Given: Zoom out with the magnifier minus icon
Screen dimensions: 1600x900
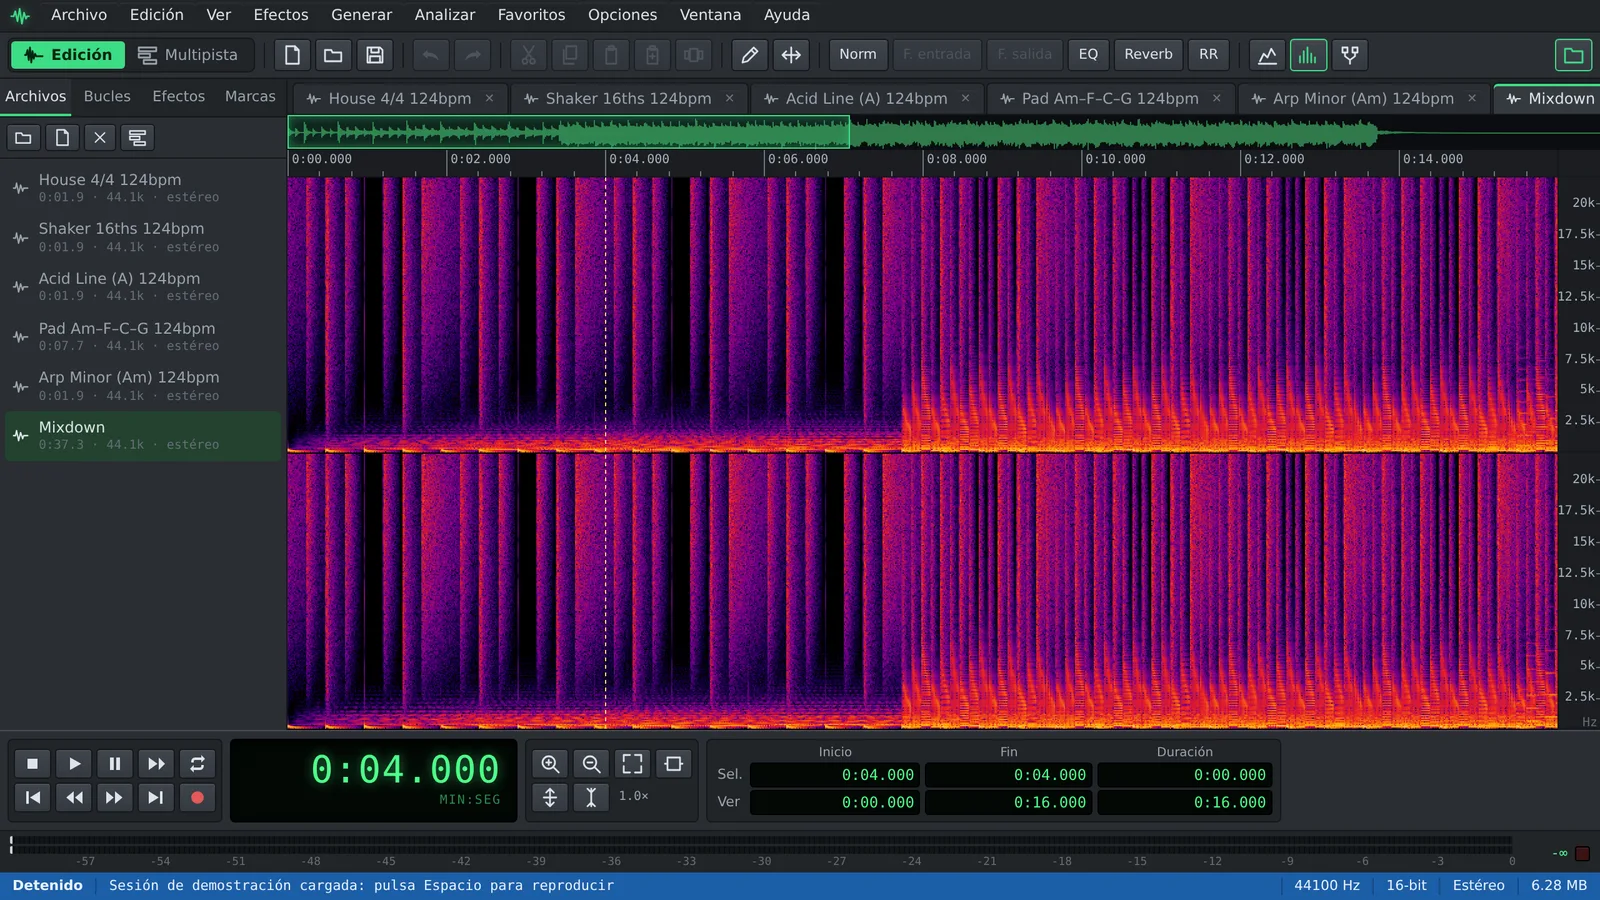Looking at the screenshot, I should [x=591, y=764].
